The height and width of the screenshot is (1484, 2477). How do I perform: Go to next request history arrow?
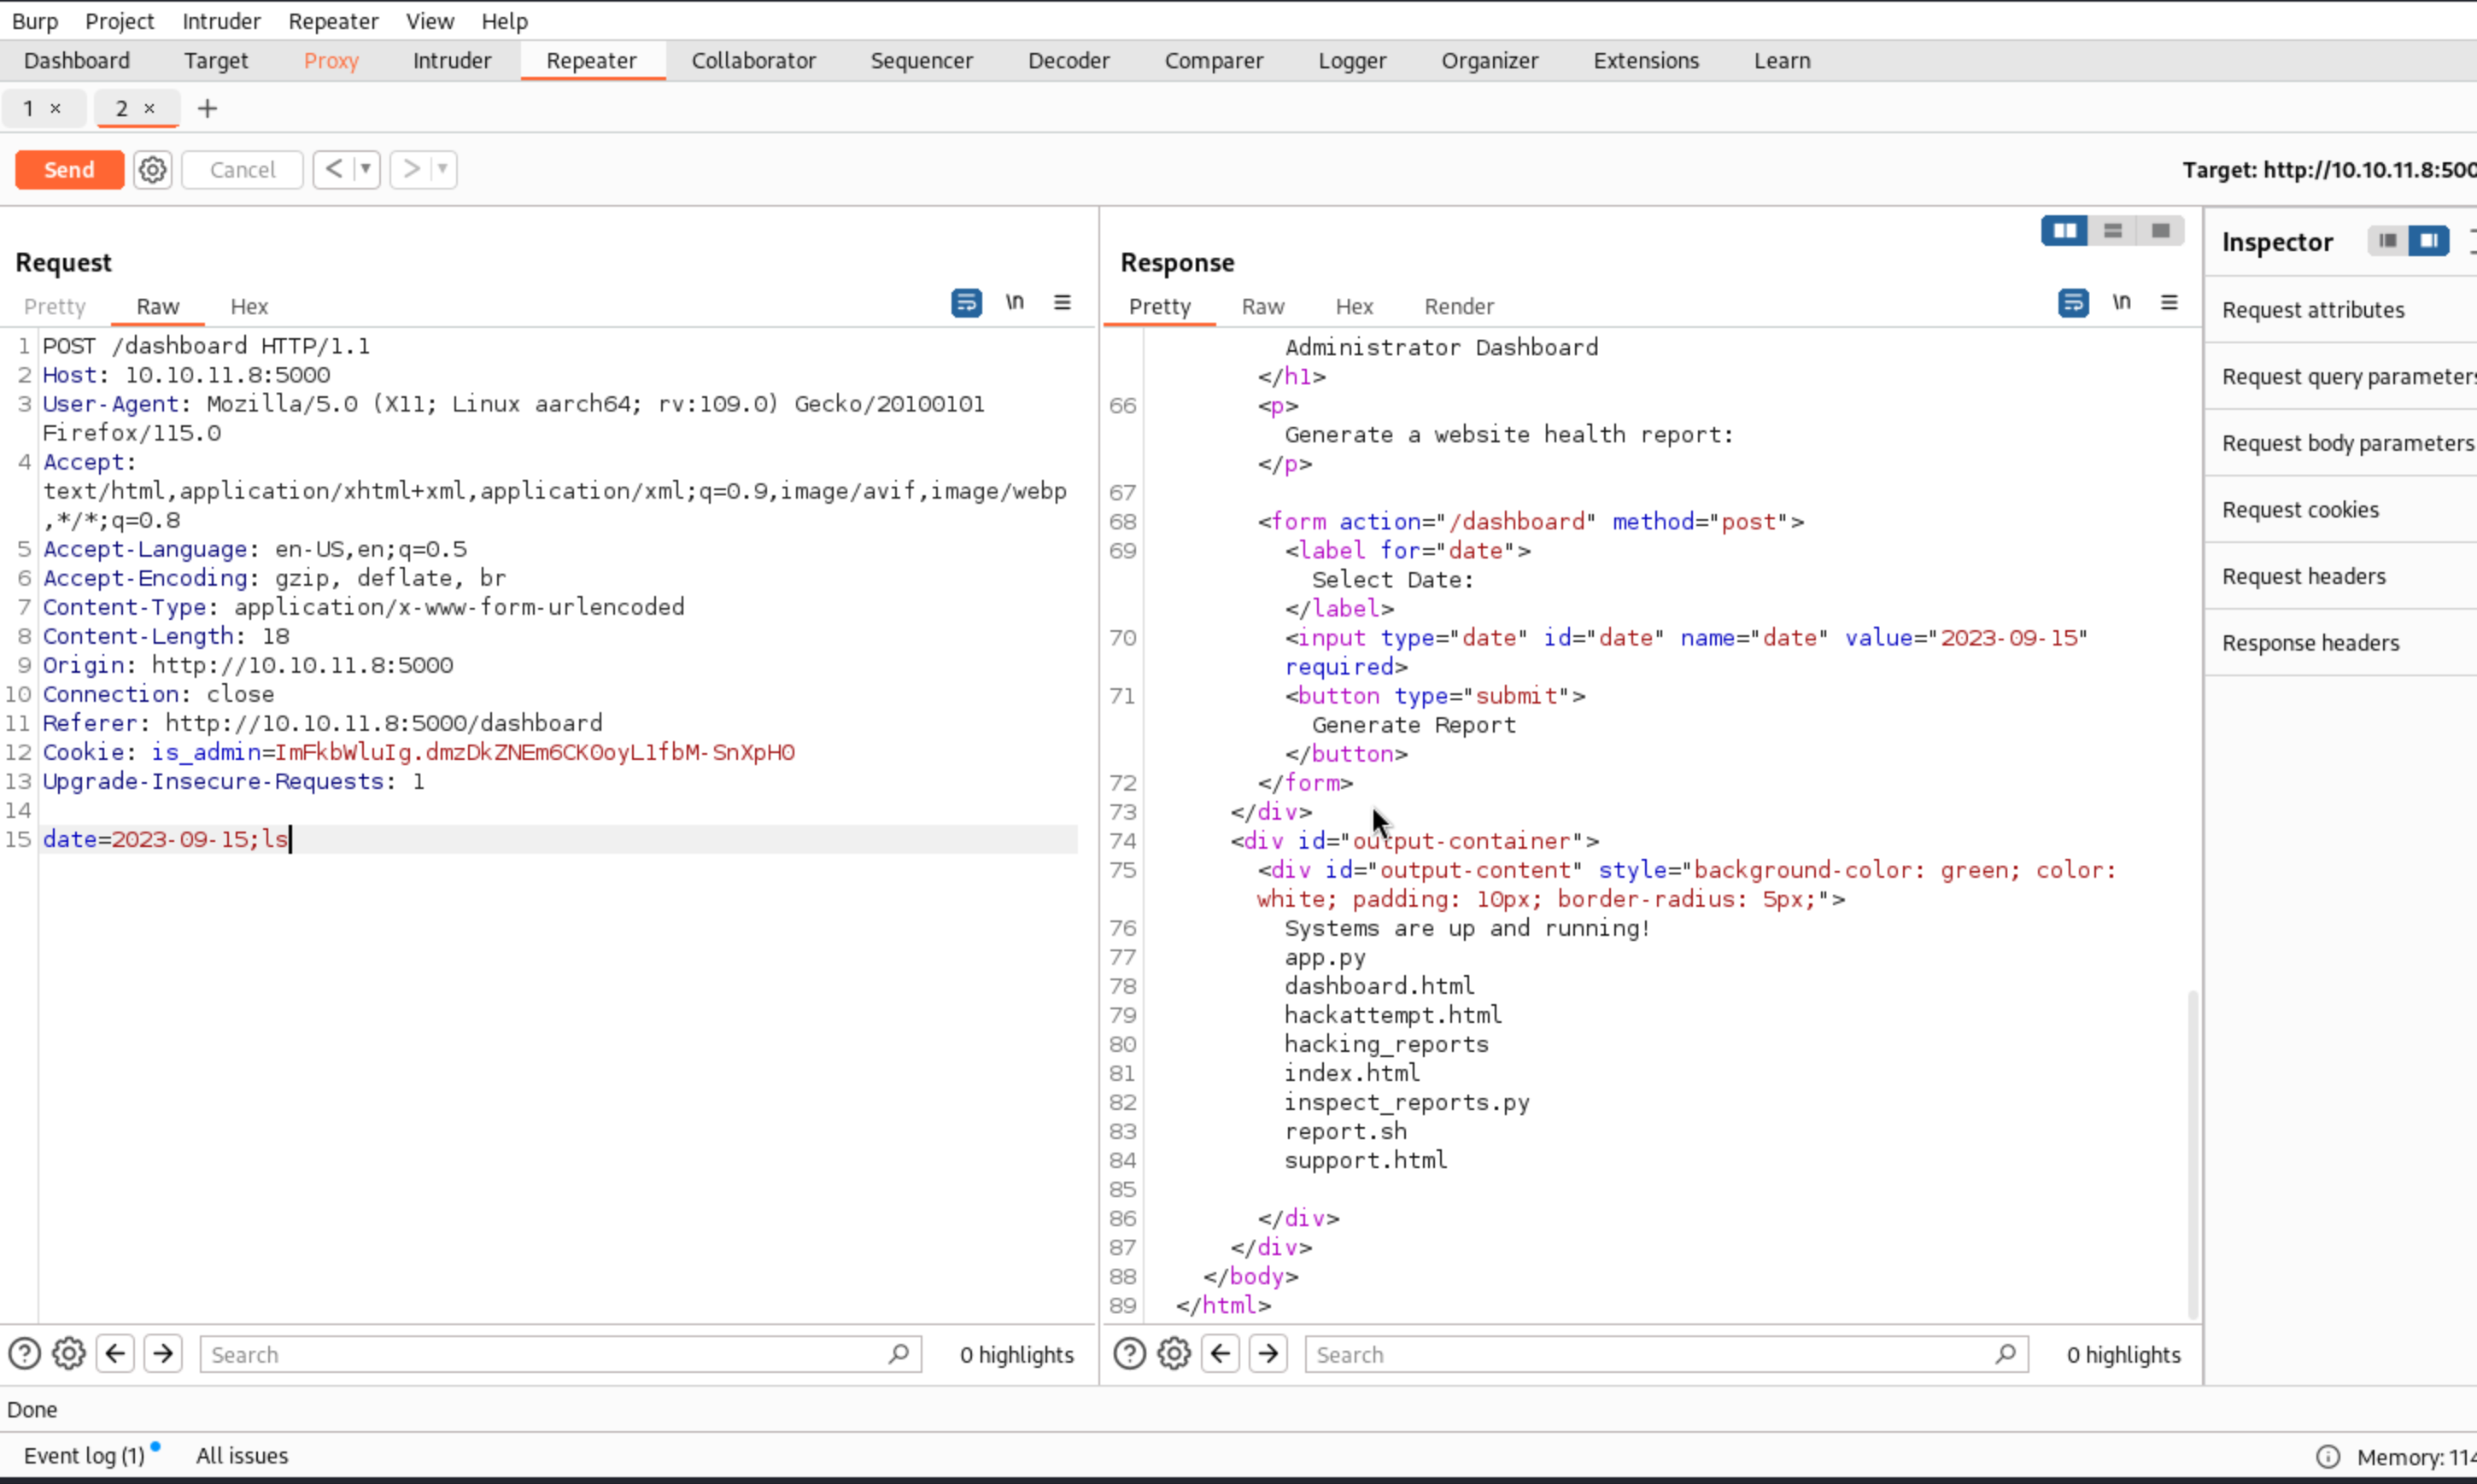(410, 169)
